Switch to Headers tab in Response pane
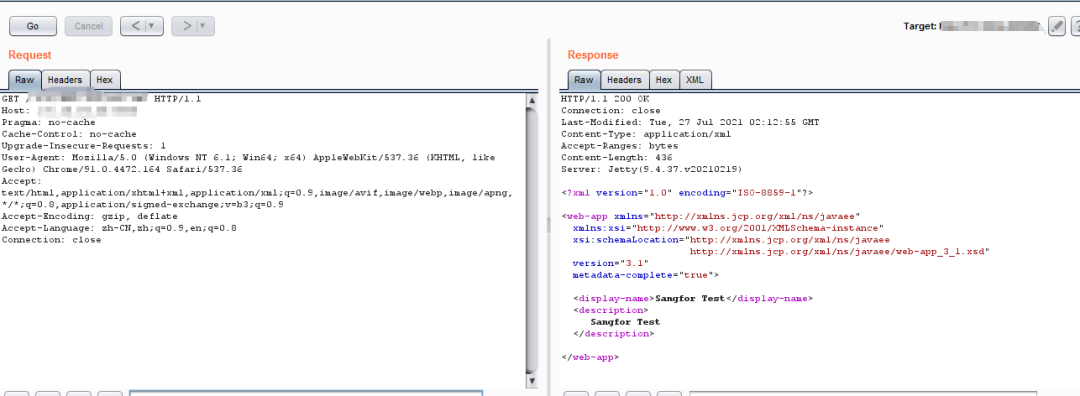The height and width of the screenshot is (396, 1080). click(x=624, y=80)
